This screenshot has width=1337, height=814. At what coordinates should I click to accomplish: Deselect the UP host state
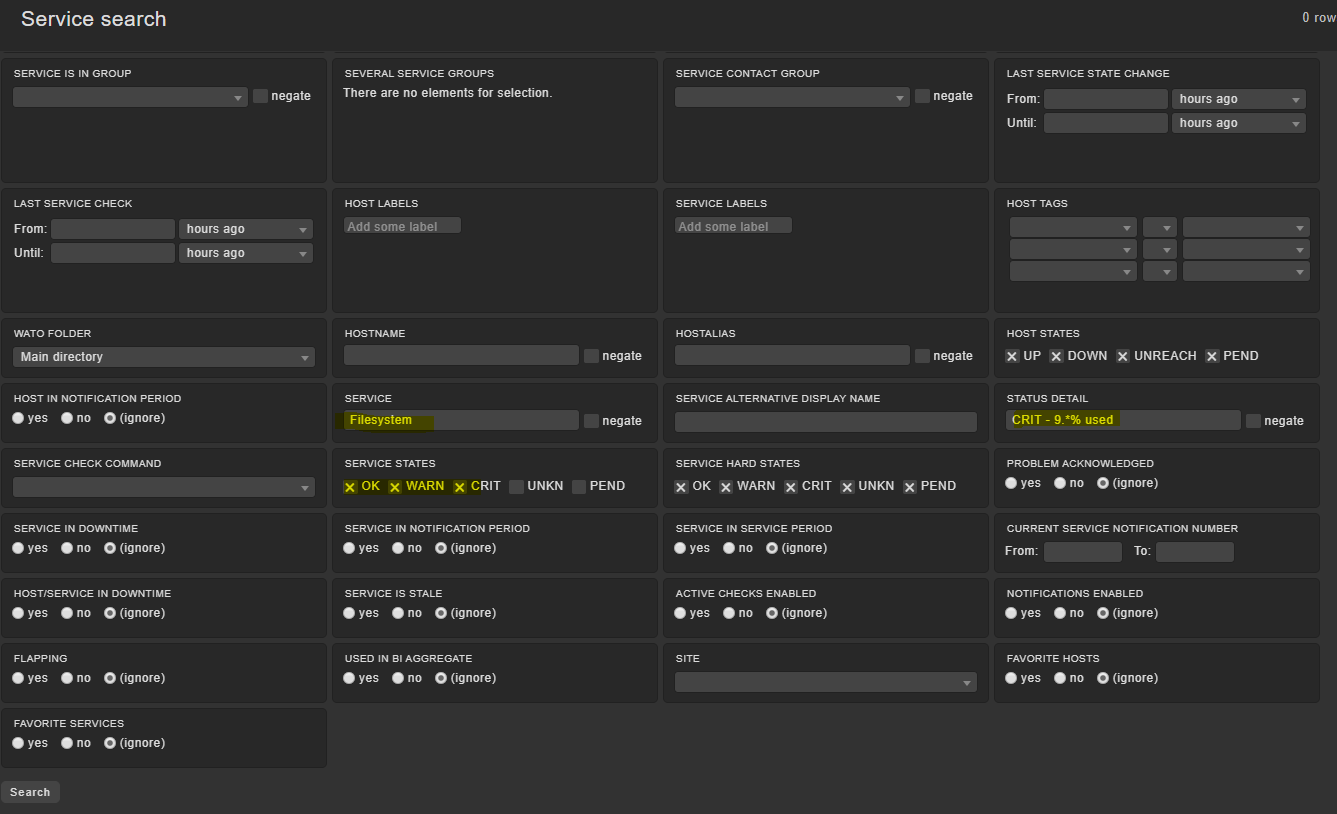point(1012,356)
